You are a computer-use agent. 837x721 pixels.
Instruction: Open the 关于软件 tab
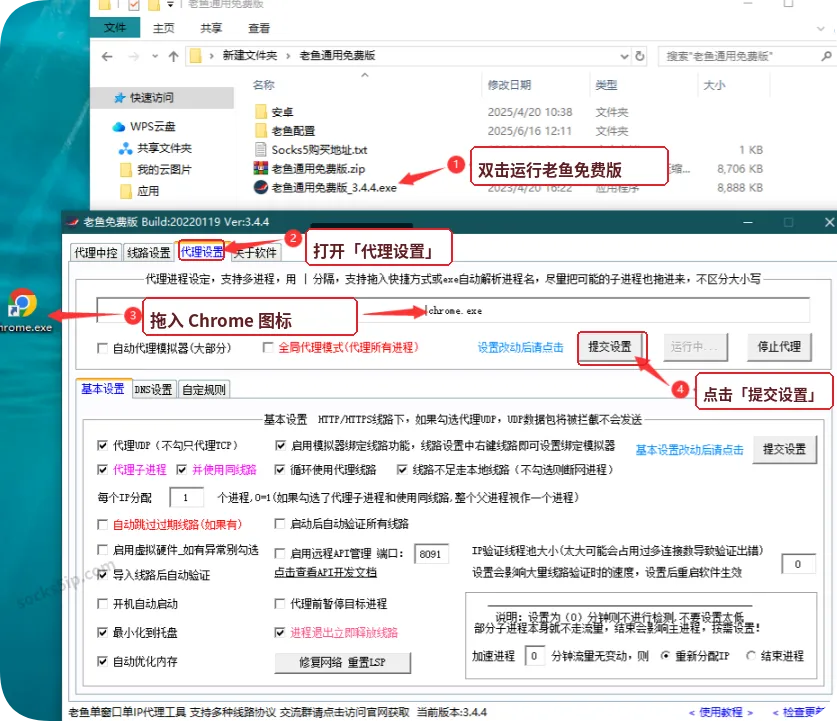256,252
